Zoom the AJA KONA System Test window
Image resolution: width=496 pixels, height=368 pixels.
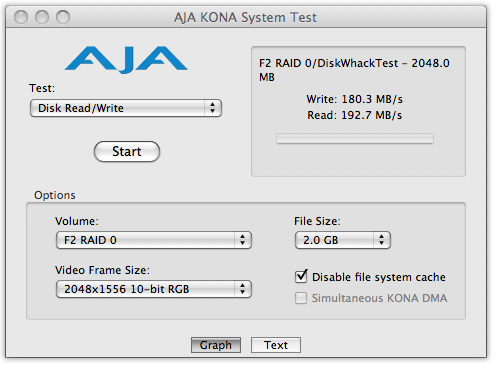63,17
